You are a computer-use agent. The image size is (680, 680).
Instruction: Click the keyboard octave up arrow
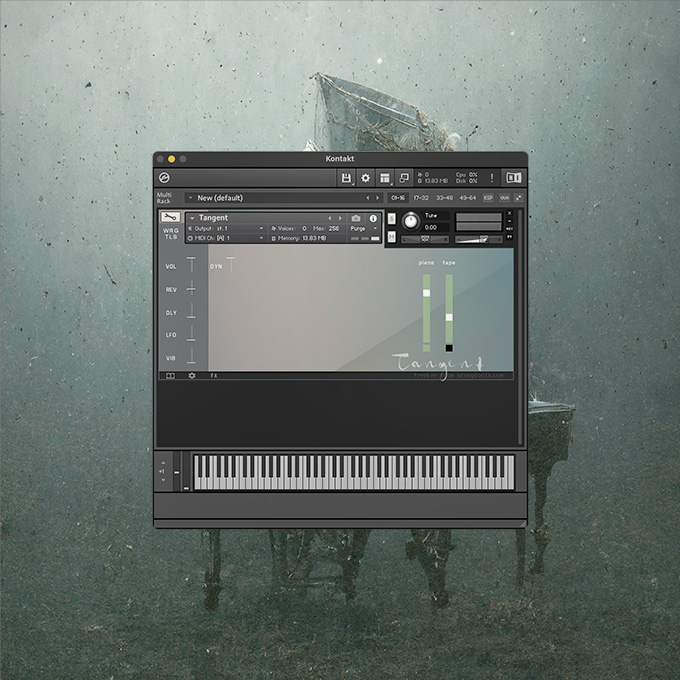(163, 463)
